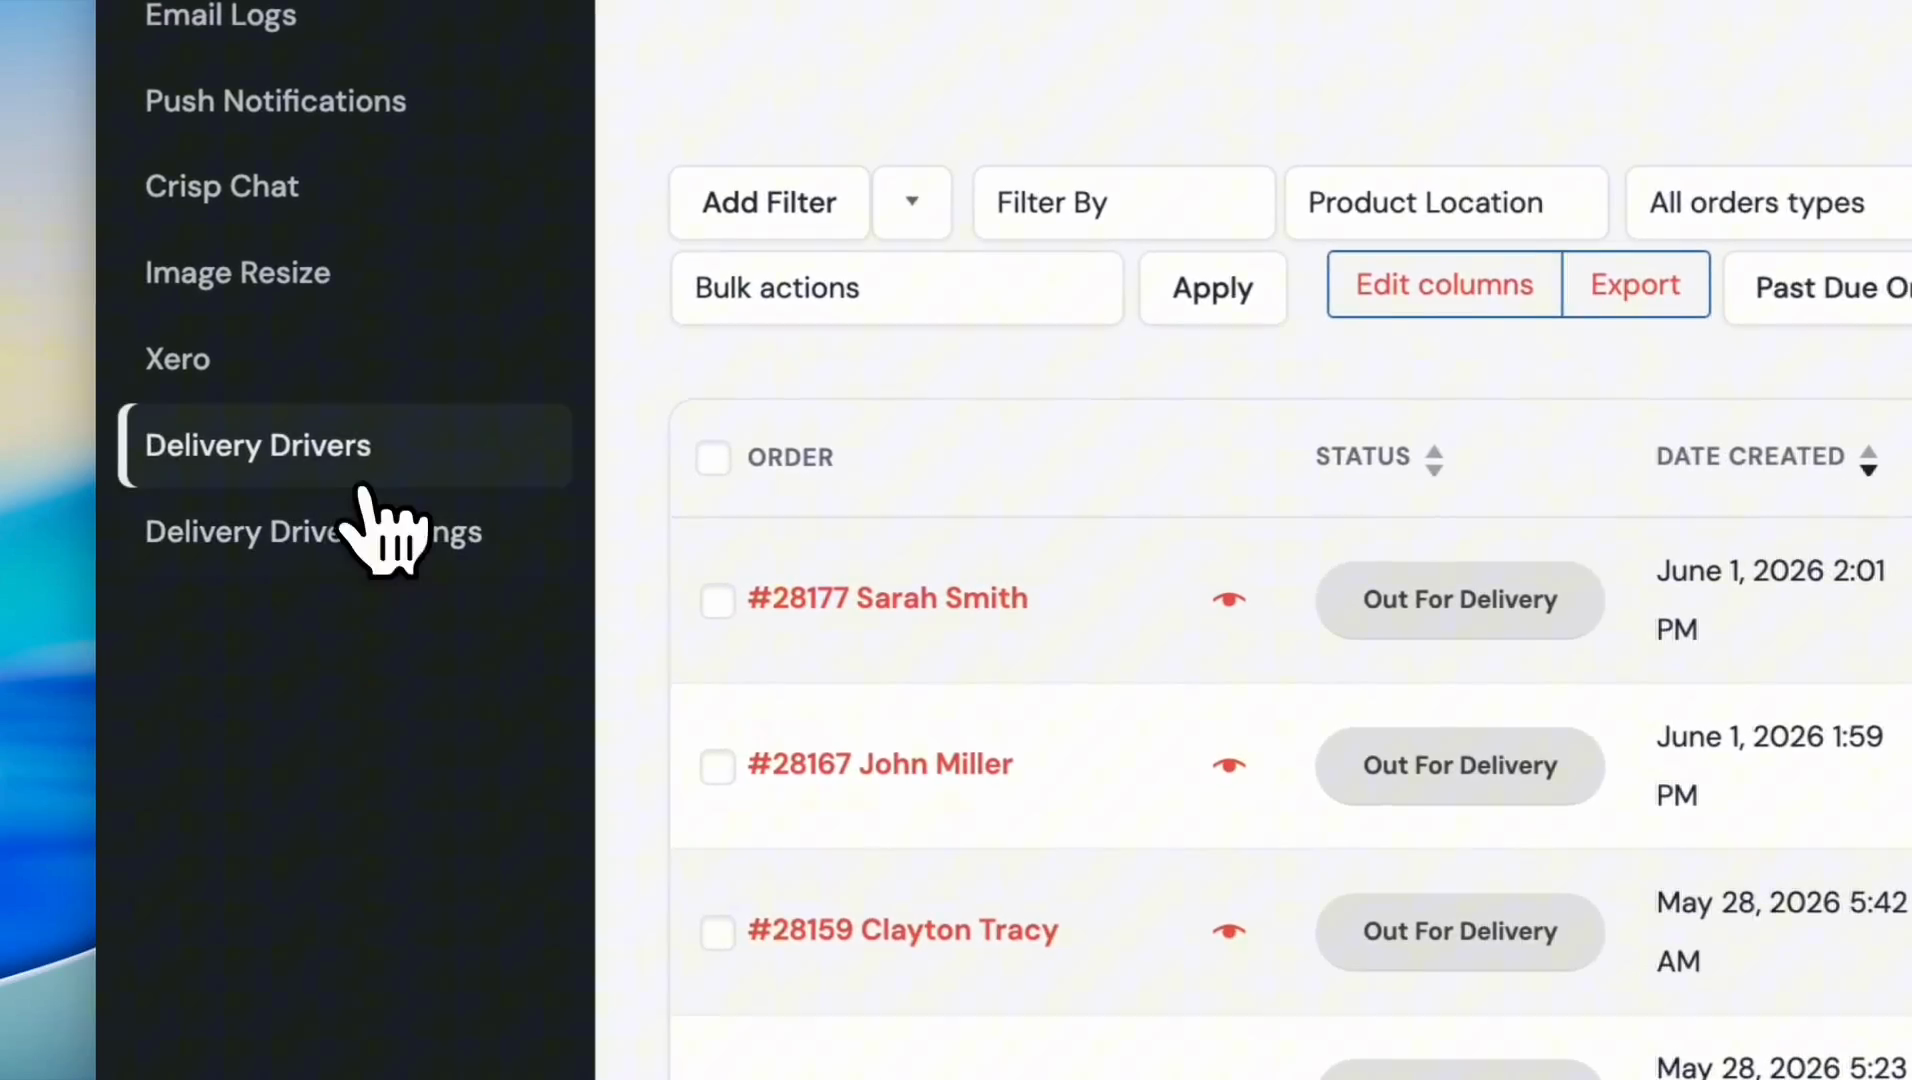Expand the arrow next to Add Filter
This screenshot has width=1912, height=1080.
(x=912, y=203)
